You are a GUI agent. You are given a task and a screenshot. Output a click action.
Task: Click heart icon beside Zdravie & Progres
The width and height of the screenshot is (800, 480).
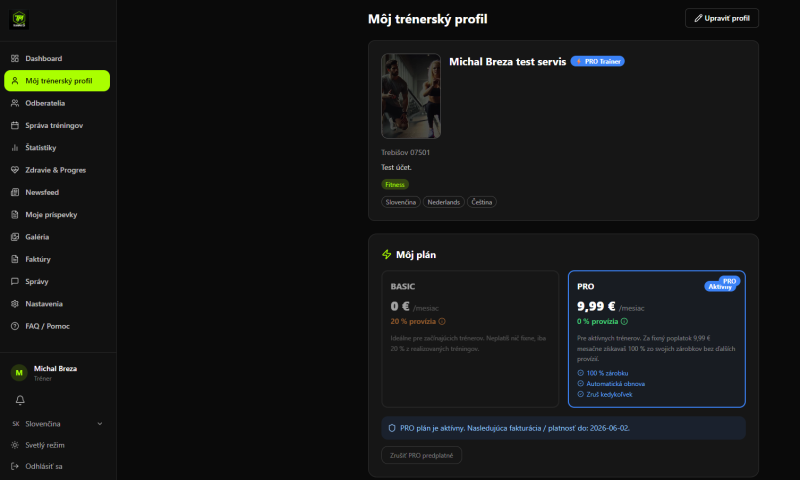[15, 170]
